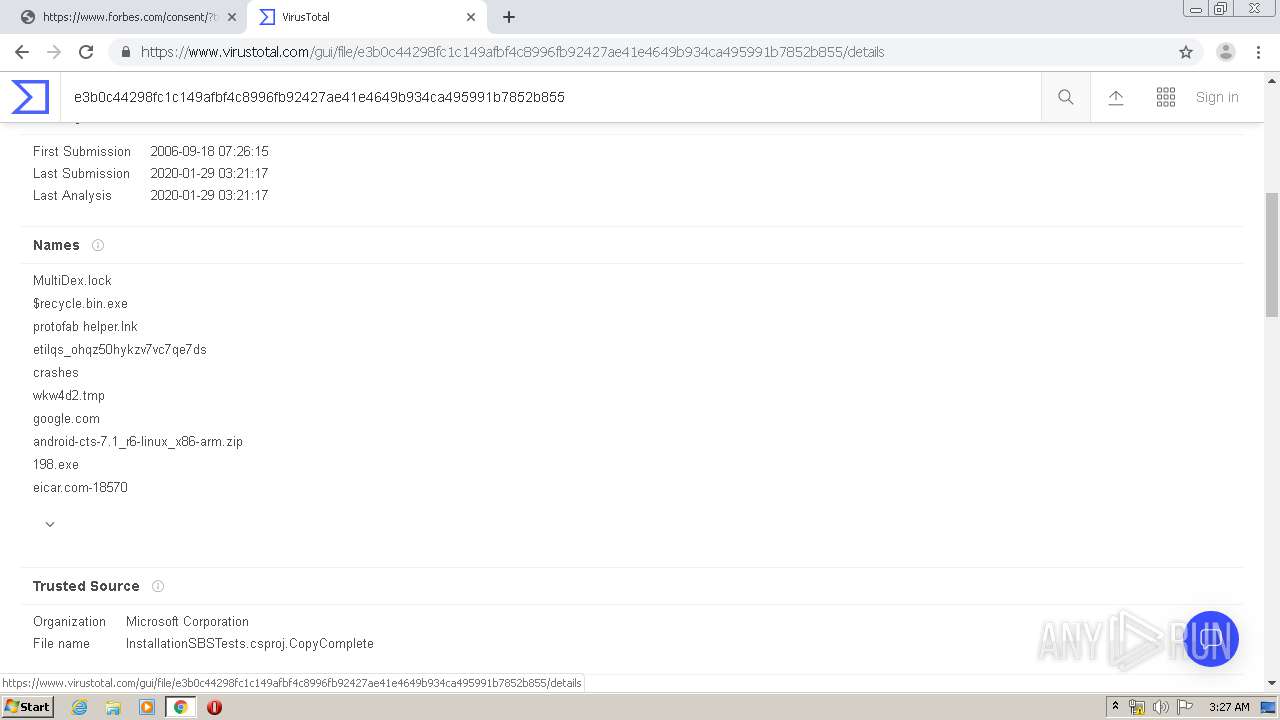Screen dimensions: 1280x720
Task: Expand the names list chevron
Action: tap(50, 524)
